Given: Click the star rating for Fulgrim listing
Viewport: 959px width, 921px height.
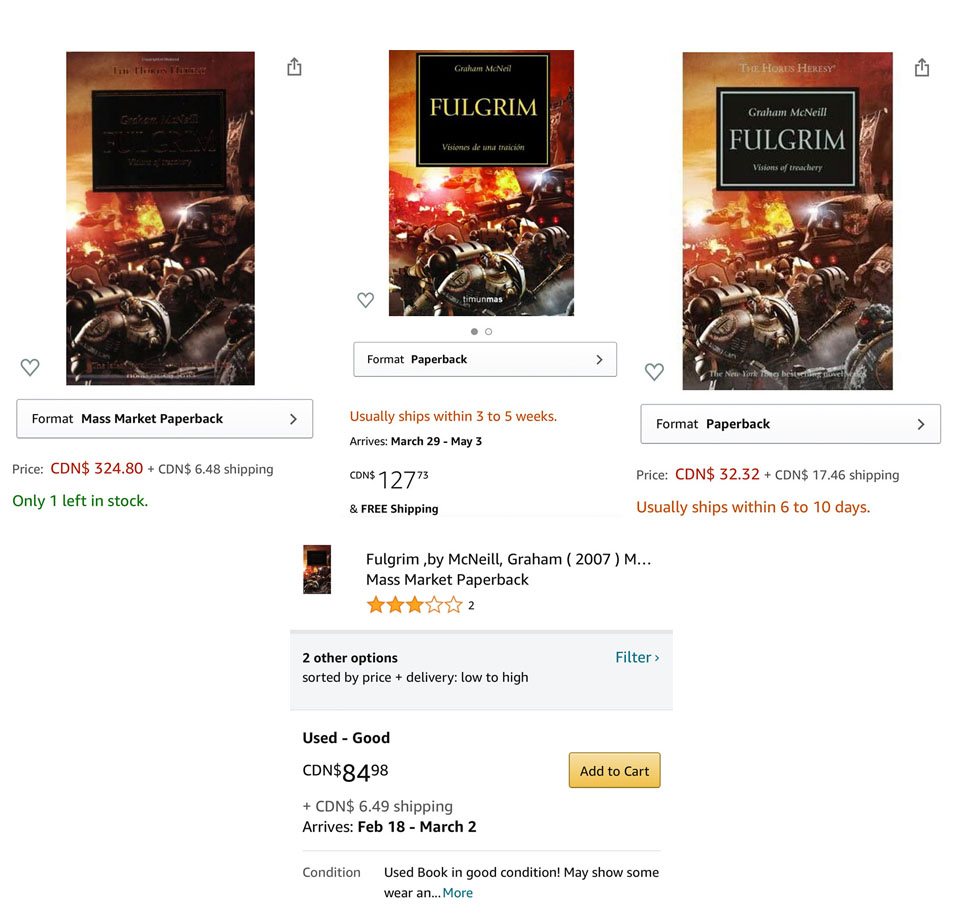Looking at the screenshot, I should pyautogui.click(x=414, y=605).
